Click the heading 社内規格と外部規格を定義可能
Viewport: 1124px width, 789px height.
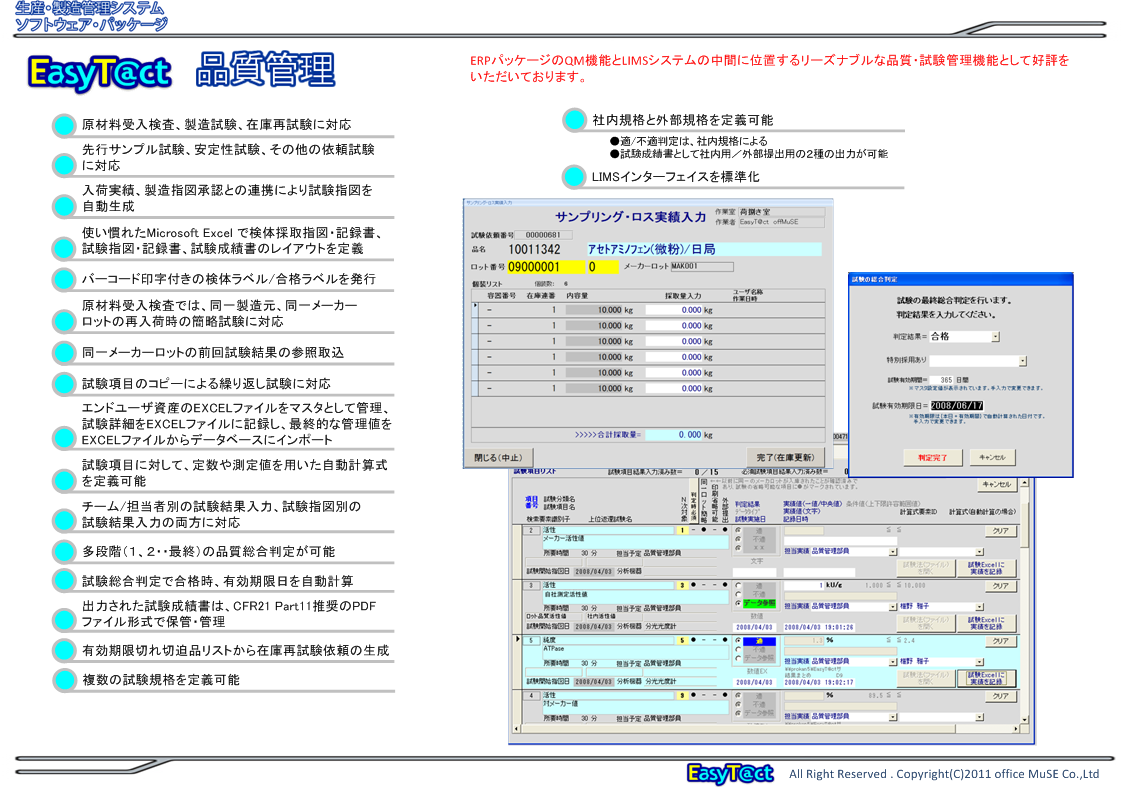682,120
